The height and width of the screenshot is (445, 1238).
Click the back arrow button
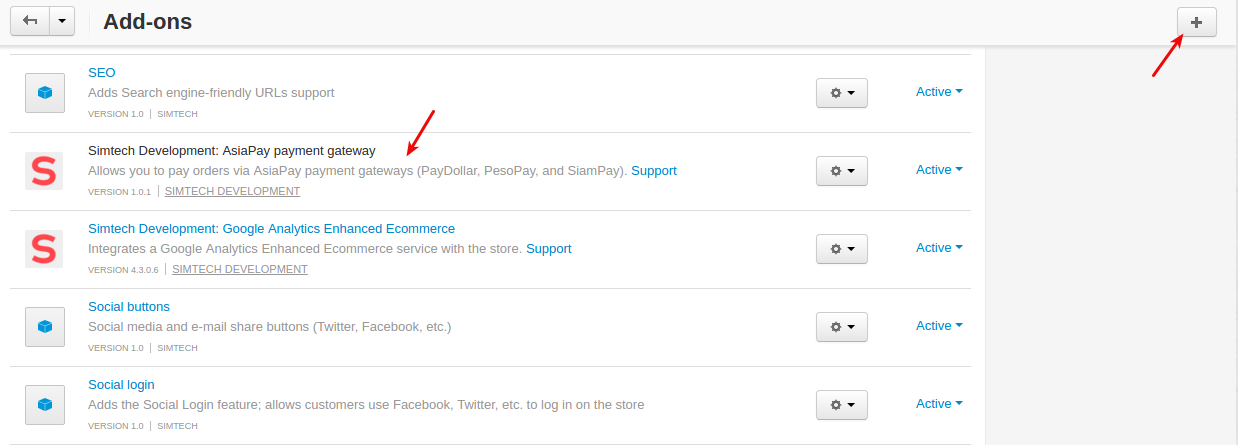(x=30, y=21)
